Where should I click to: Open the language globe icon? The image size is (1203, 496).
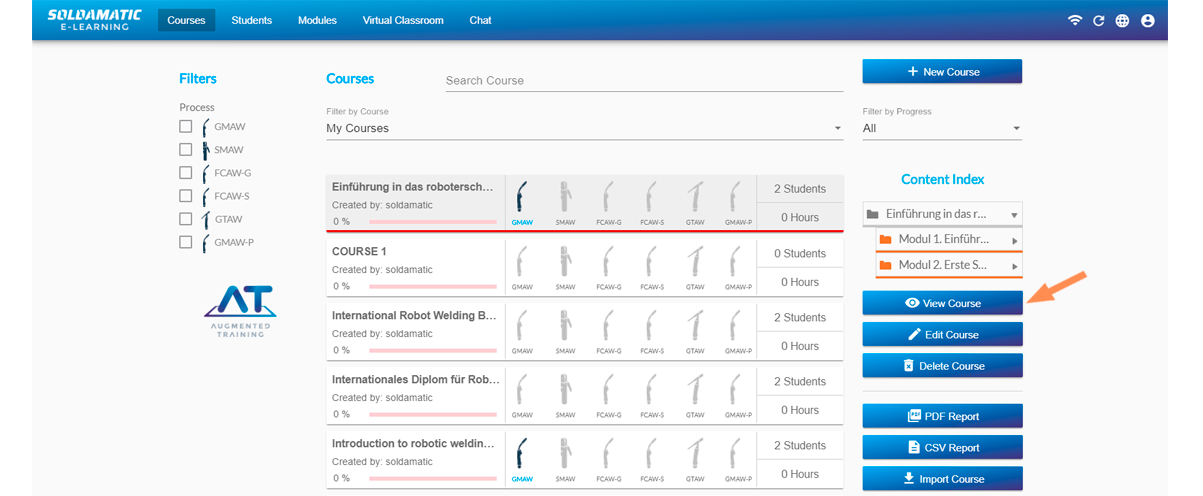click(1123, 20)
